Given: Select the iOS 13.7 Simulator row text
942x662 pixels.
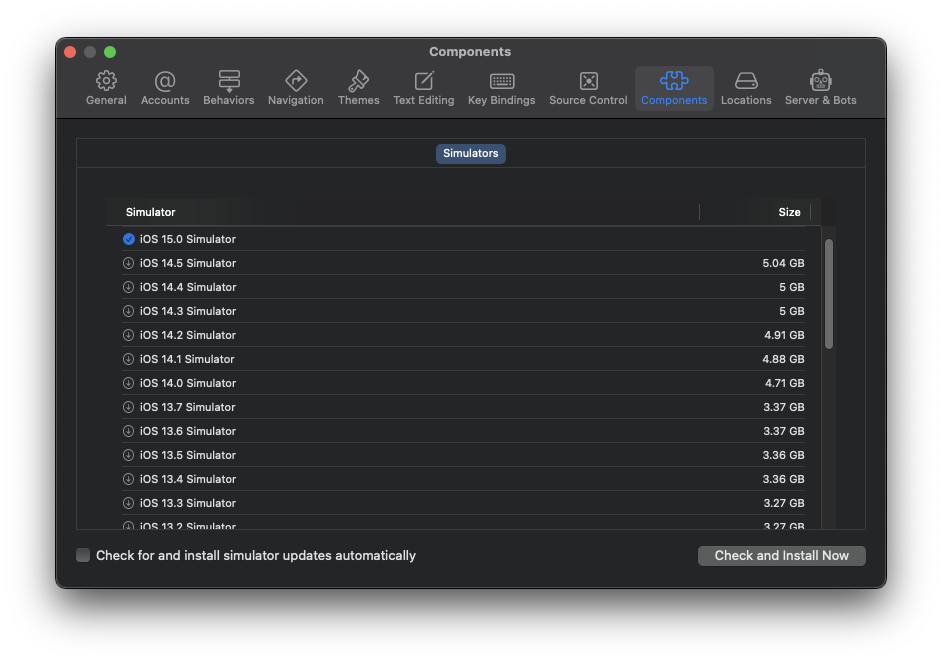Looking at the screenshot, I should [x=187, y=407].
